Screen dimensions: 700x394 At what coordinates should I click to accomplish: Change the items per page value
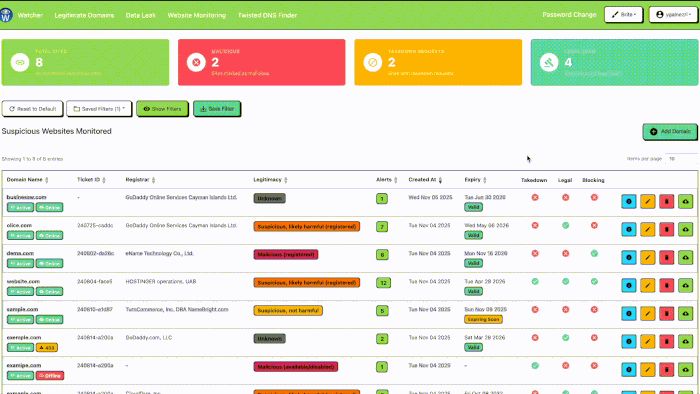click(x=681, y=159)
